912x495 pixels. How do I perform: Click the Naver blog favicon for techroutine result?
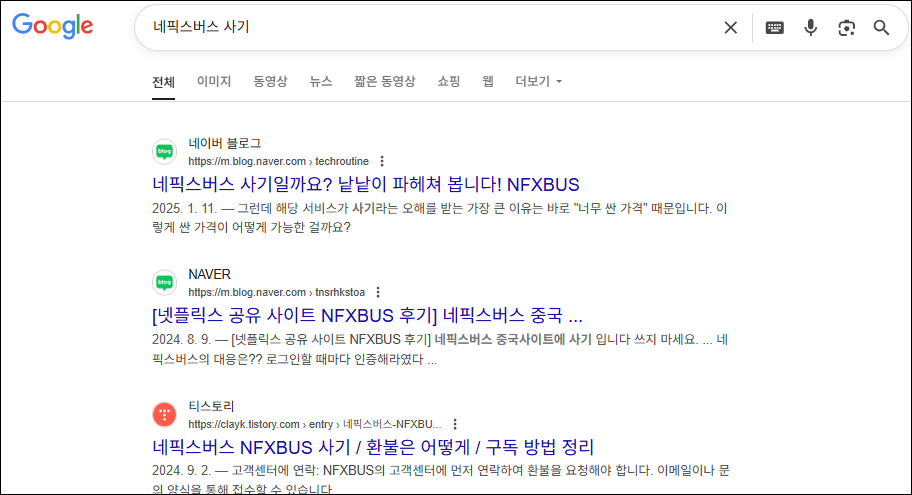(165, 152)
